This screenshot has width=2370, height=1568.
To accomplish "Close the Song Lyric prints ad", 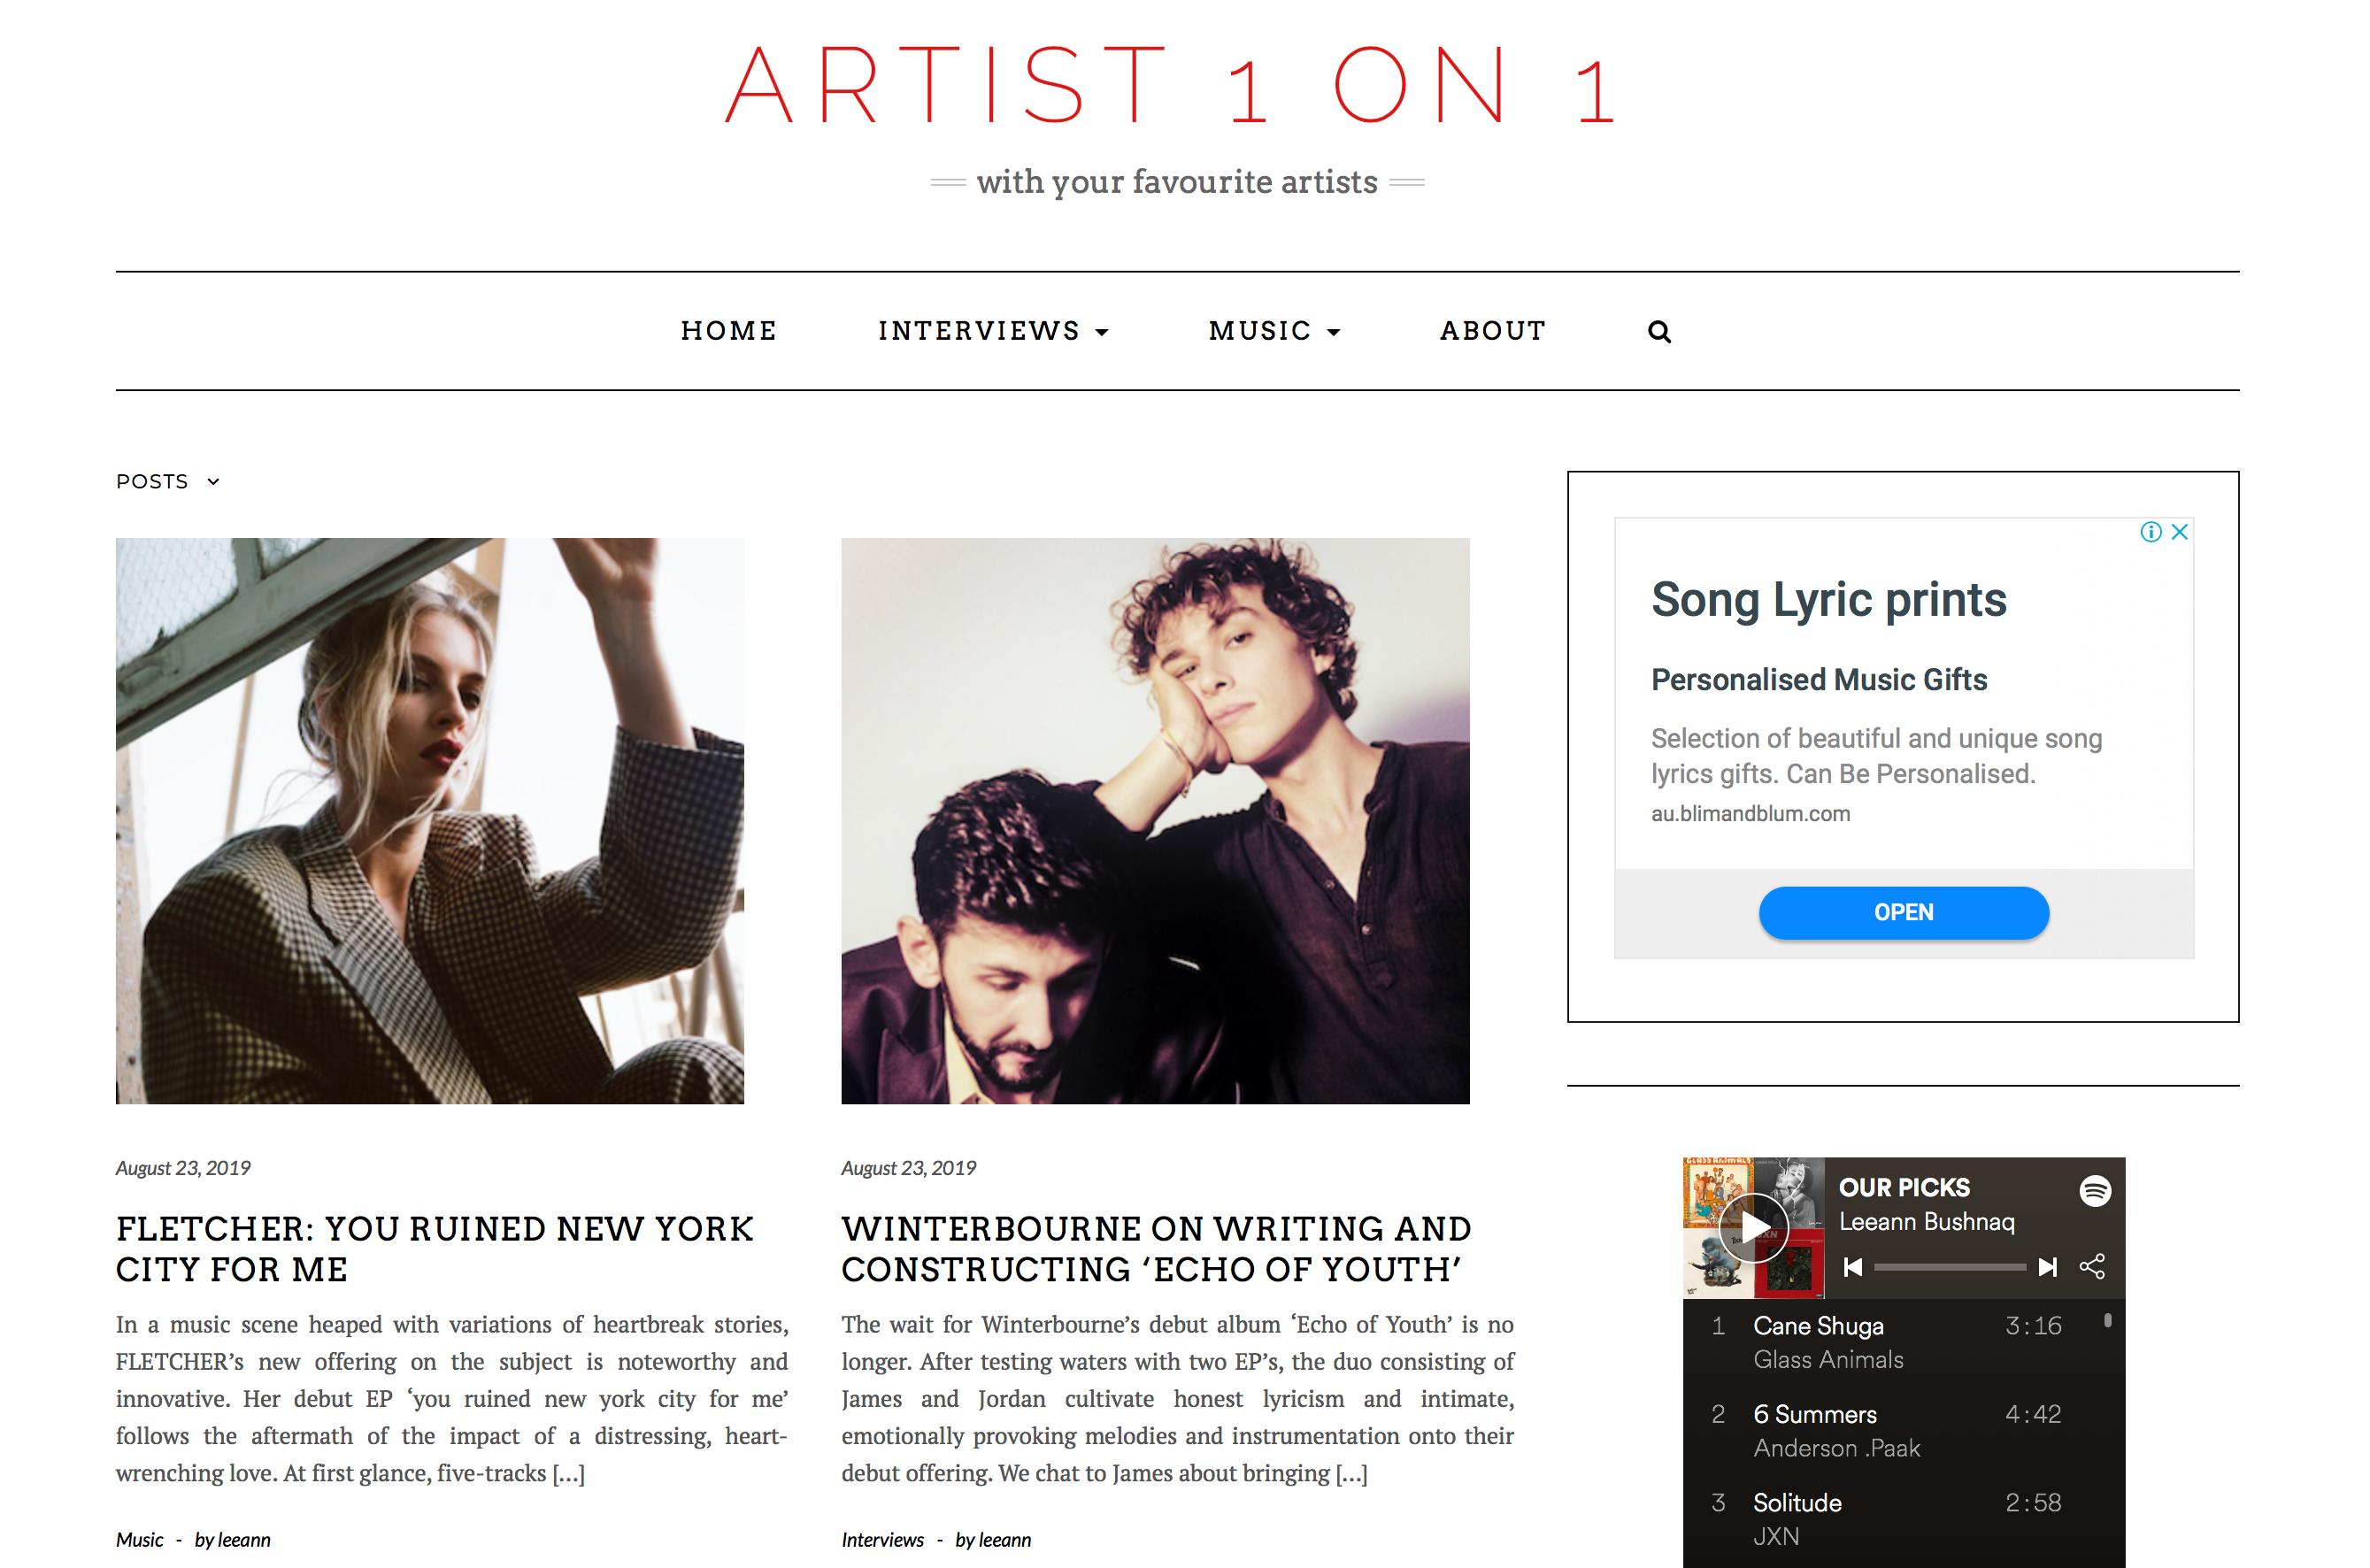I will (x=2180, y=532).
